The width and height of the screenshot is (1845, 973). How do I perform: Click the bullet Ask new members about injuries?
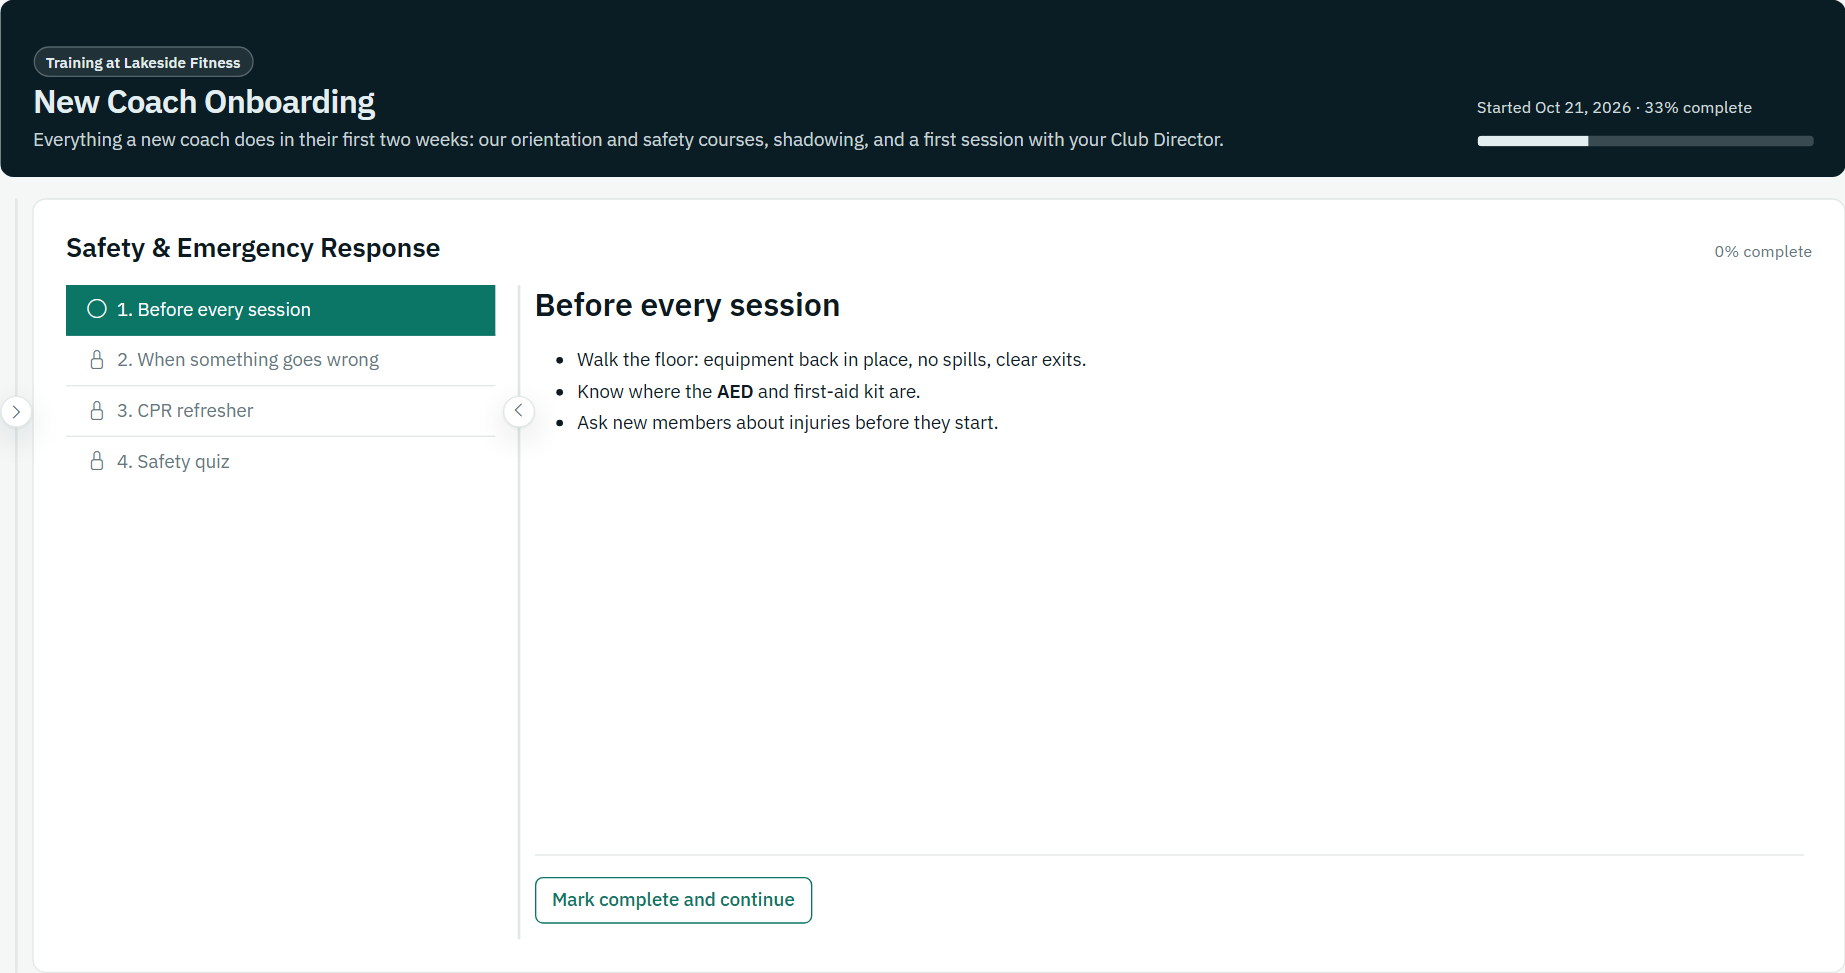coord(787,423)
